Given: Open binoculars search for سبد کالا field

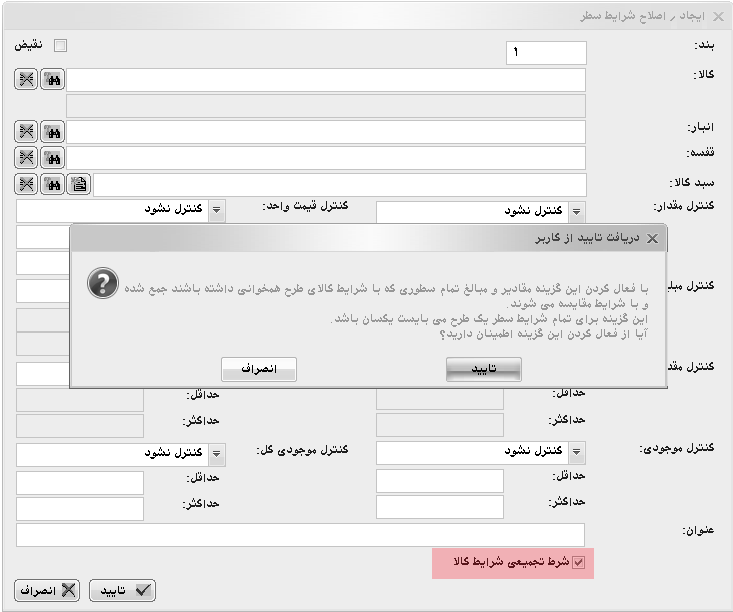Looking at the screenshot, I should pyautogui.click(x=53, y=184).
